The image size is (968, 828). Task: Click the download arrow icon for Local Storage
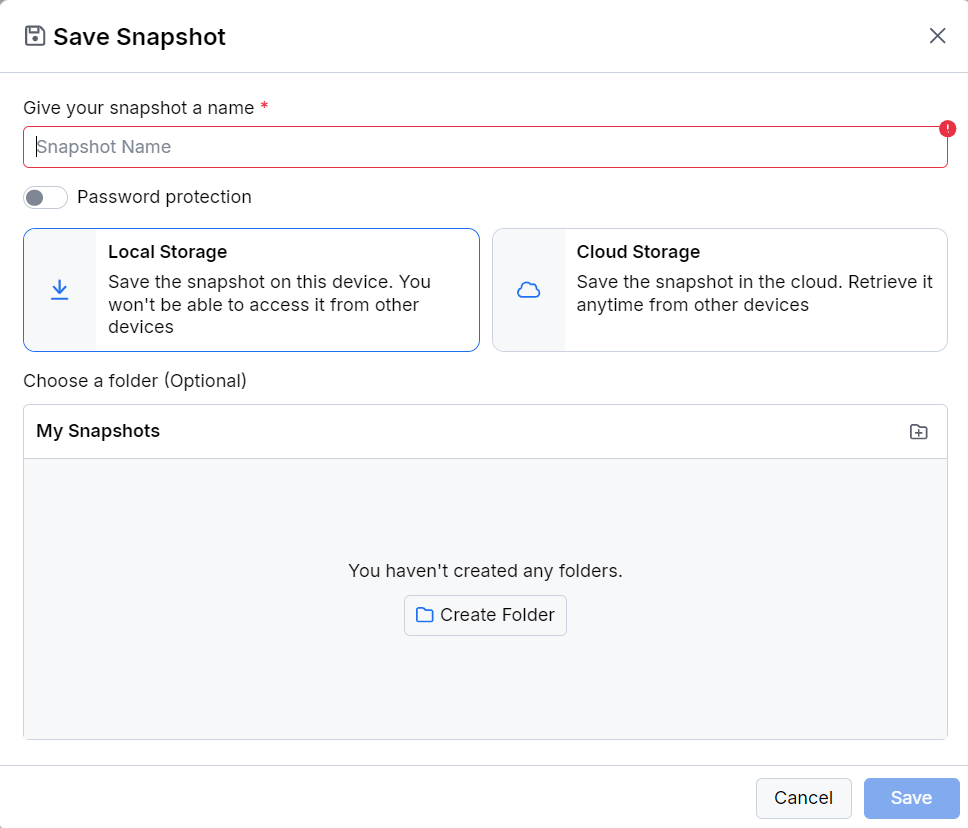click(x=60, y=290)
